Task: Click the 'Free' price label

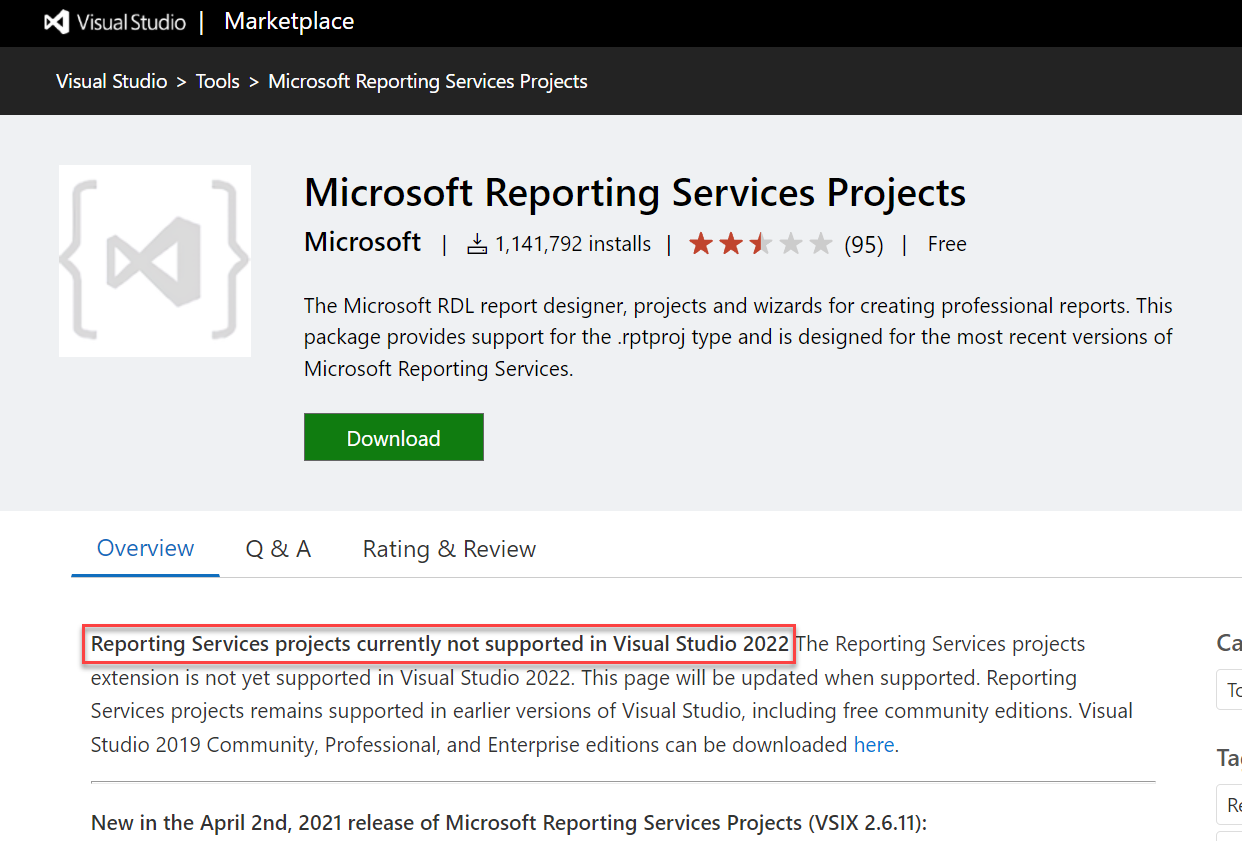Action: coord(947,244)
